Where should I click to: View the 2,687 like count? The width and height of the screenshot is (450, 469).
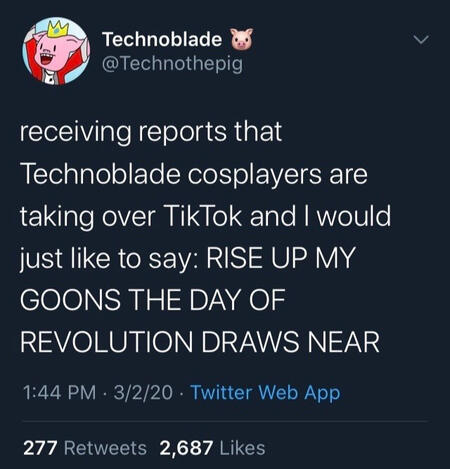(186, 448)
